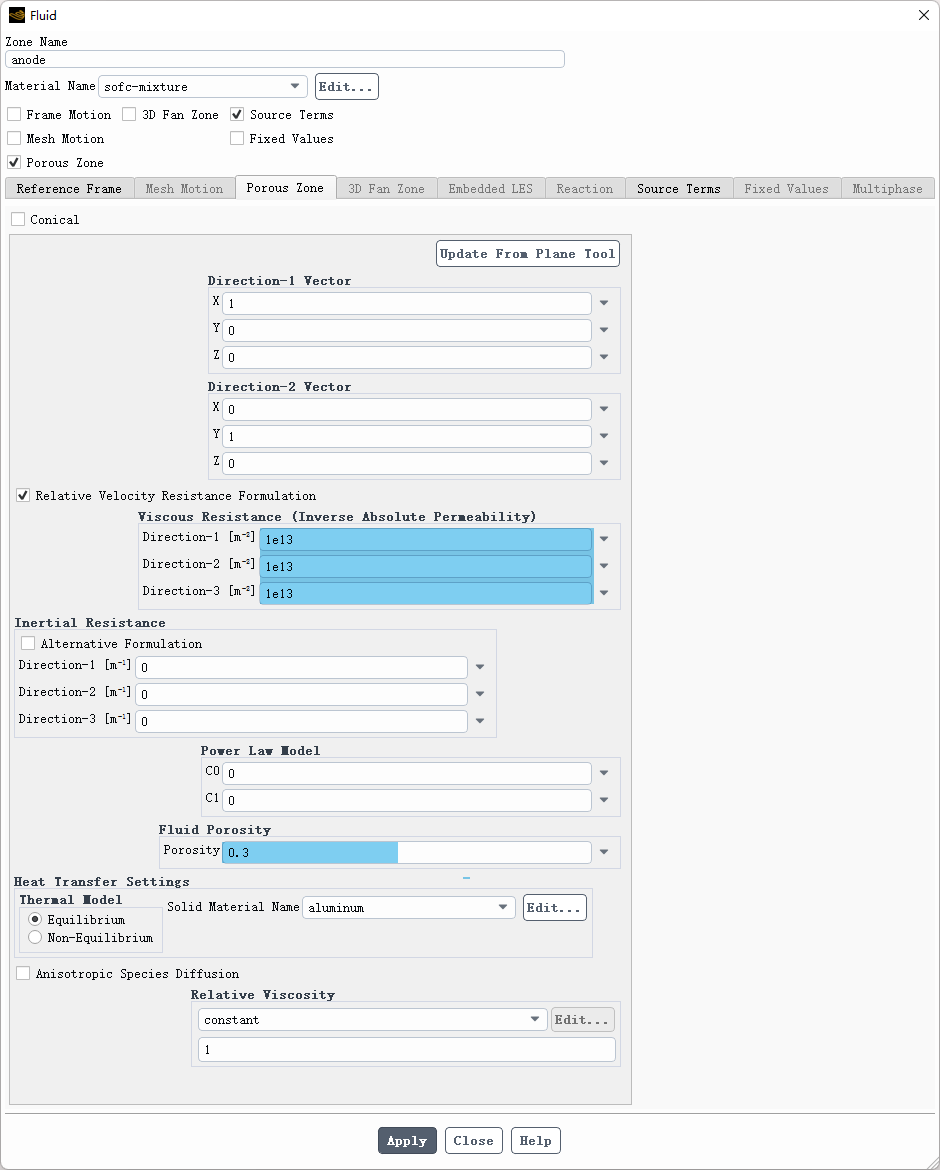
Task: Click the Fluent app icon in title bar
Action: click(x=16, y=15)
